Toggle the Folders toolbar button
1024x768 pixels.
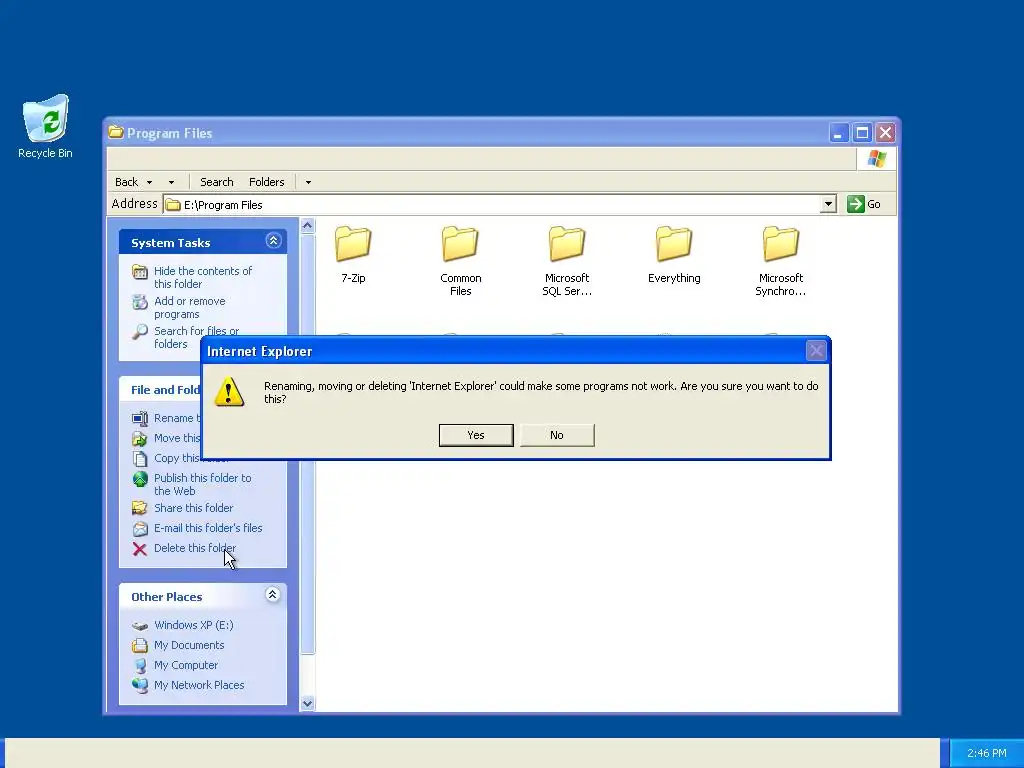pyautogui.click(x=266, y=182)
